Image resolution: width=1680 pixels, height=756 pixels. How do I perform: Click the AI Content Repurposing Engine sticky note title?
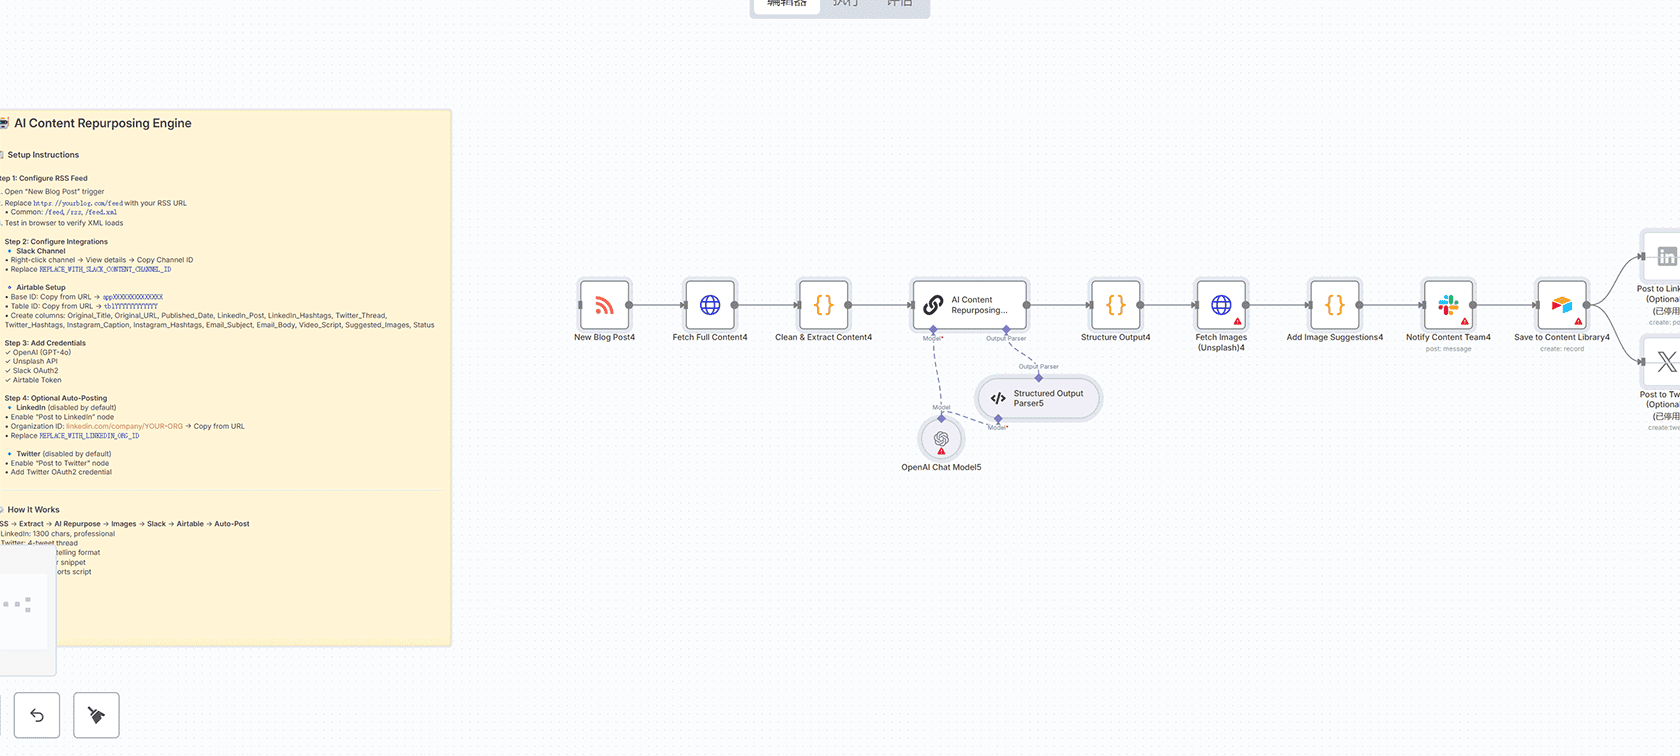tap(102, 123)
